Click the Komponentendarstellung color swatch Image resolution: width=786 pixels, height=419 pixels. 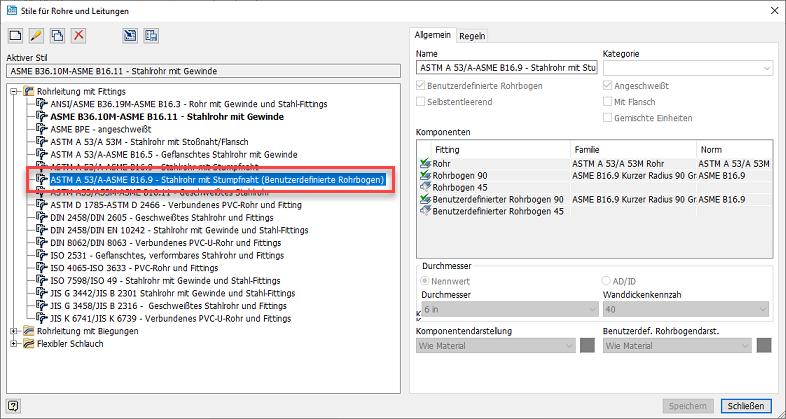(x=587, y=345)
